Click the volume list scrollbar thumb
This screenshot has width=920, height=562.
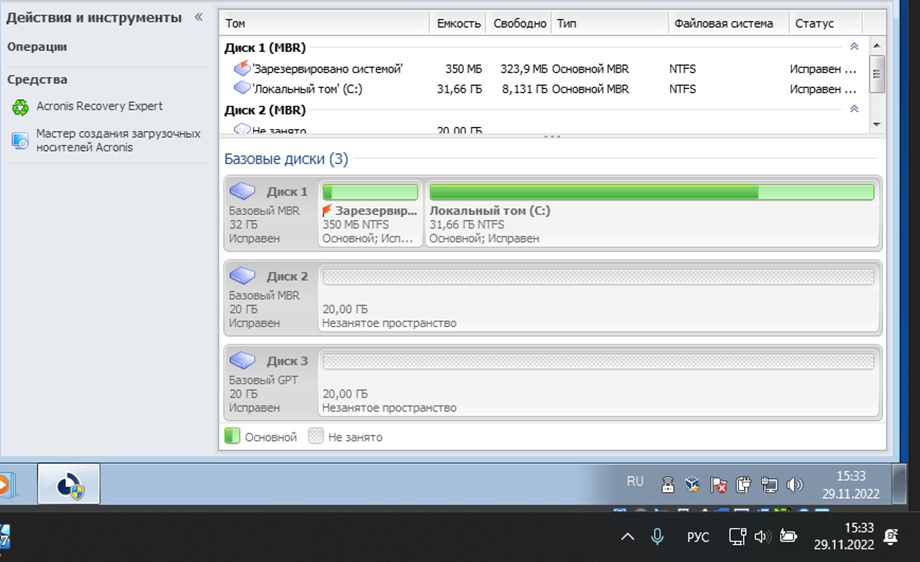[x=877, y=74]
